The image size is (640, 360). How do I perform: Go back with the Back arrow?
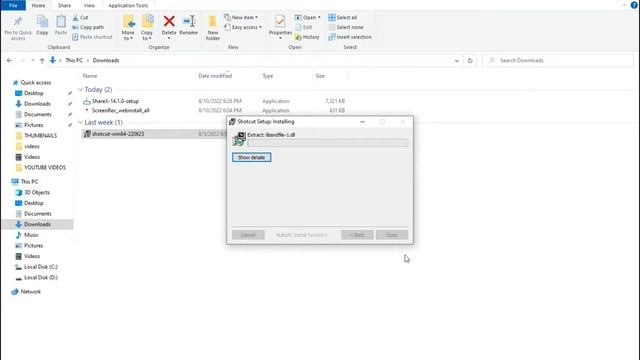(9, 60)
